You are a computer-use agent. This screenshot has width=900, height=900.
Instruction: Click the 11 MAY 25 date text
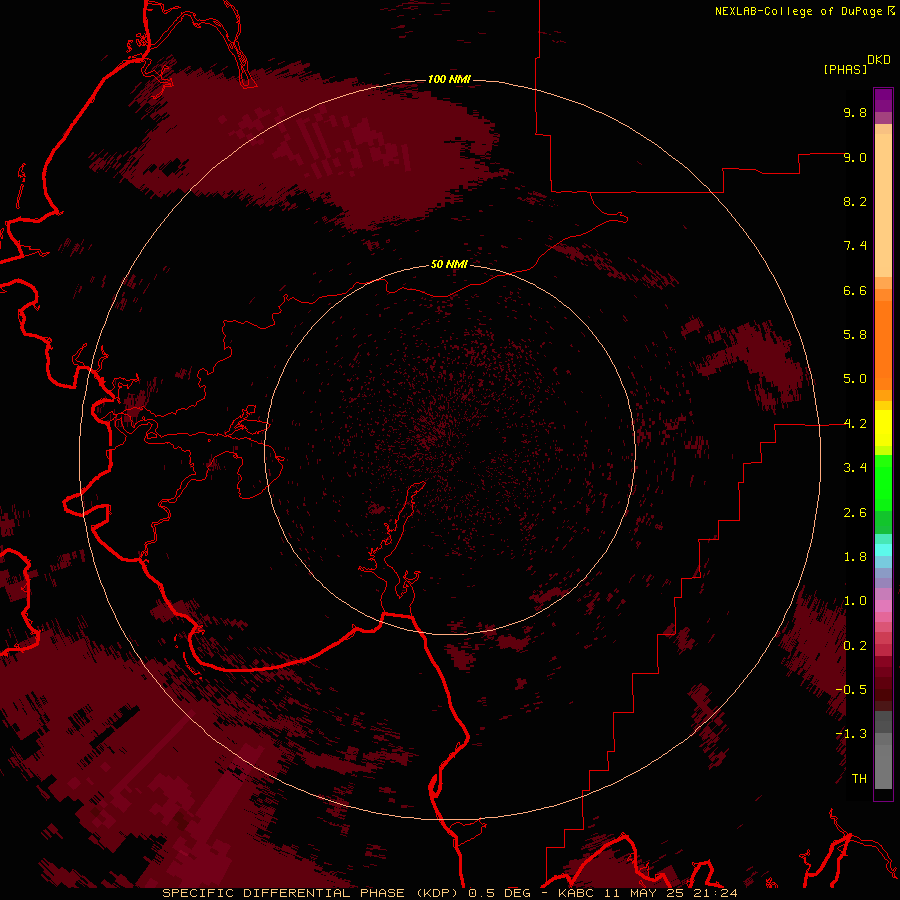(x=643, y=893)
